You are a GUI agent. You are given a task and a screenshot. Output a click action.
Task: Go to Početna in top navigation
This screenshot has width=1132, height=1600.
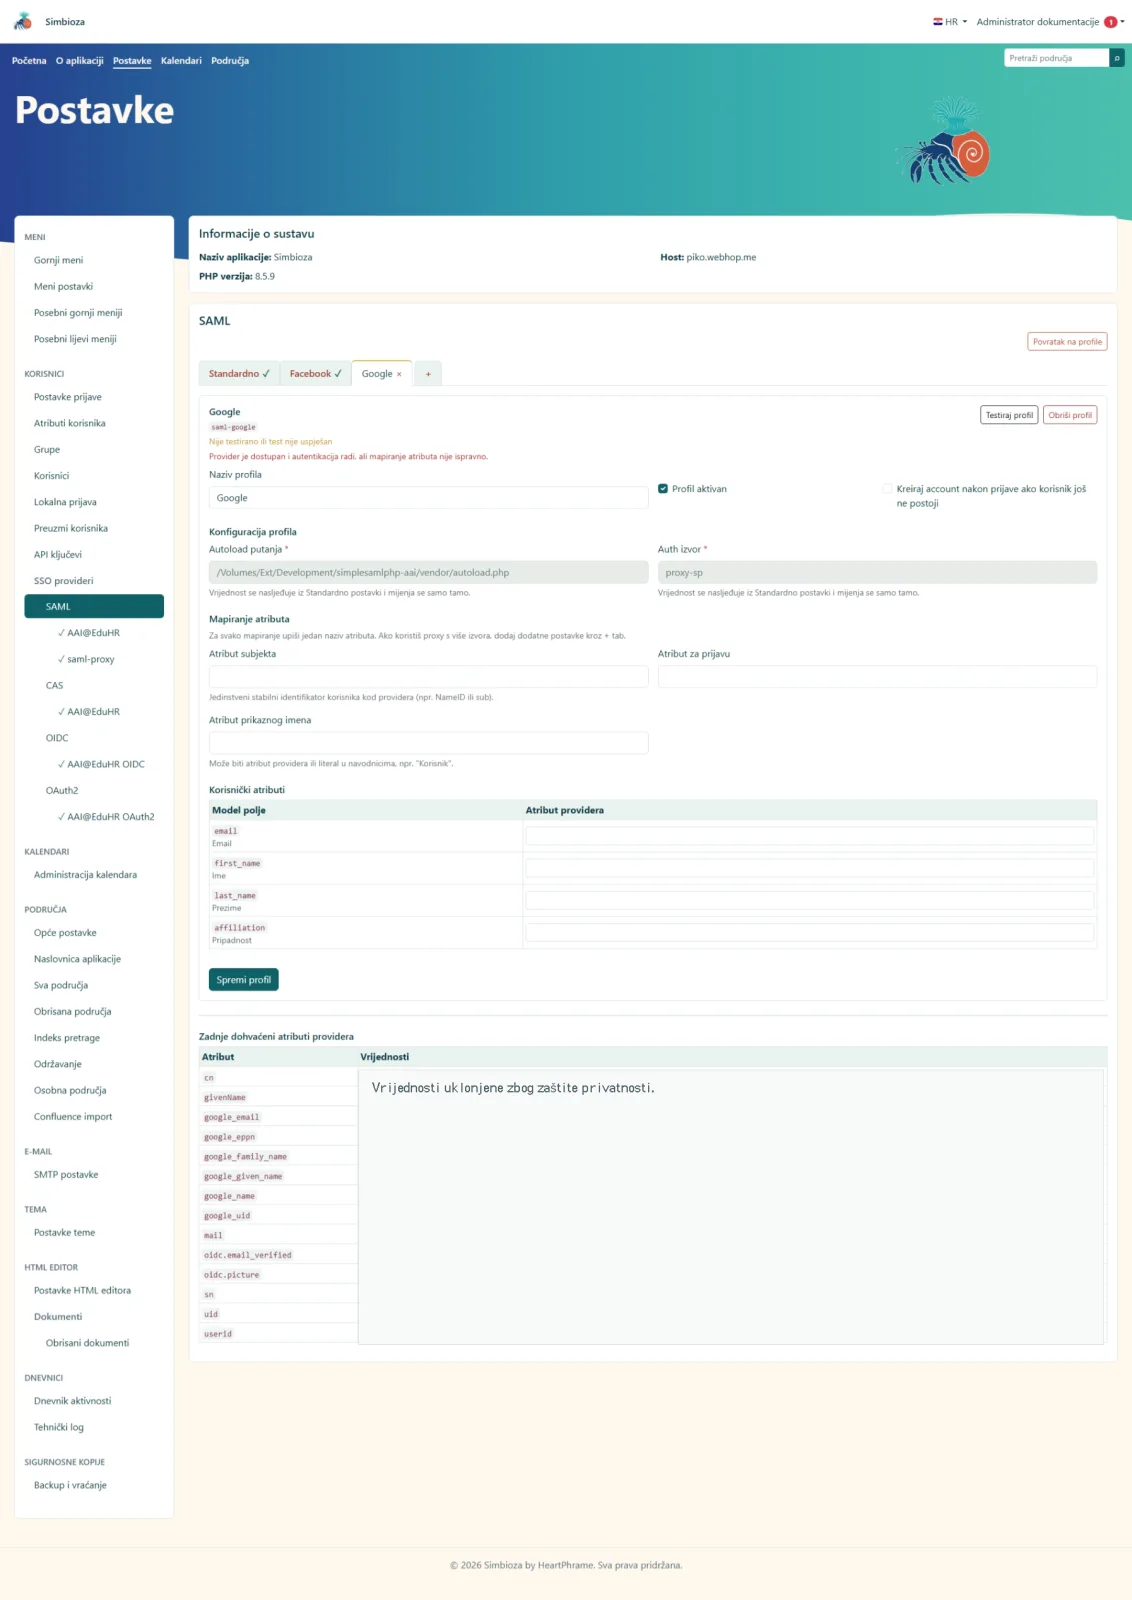coord(29,61)
